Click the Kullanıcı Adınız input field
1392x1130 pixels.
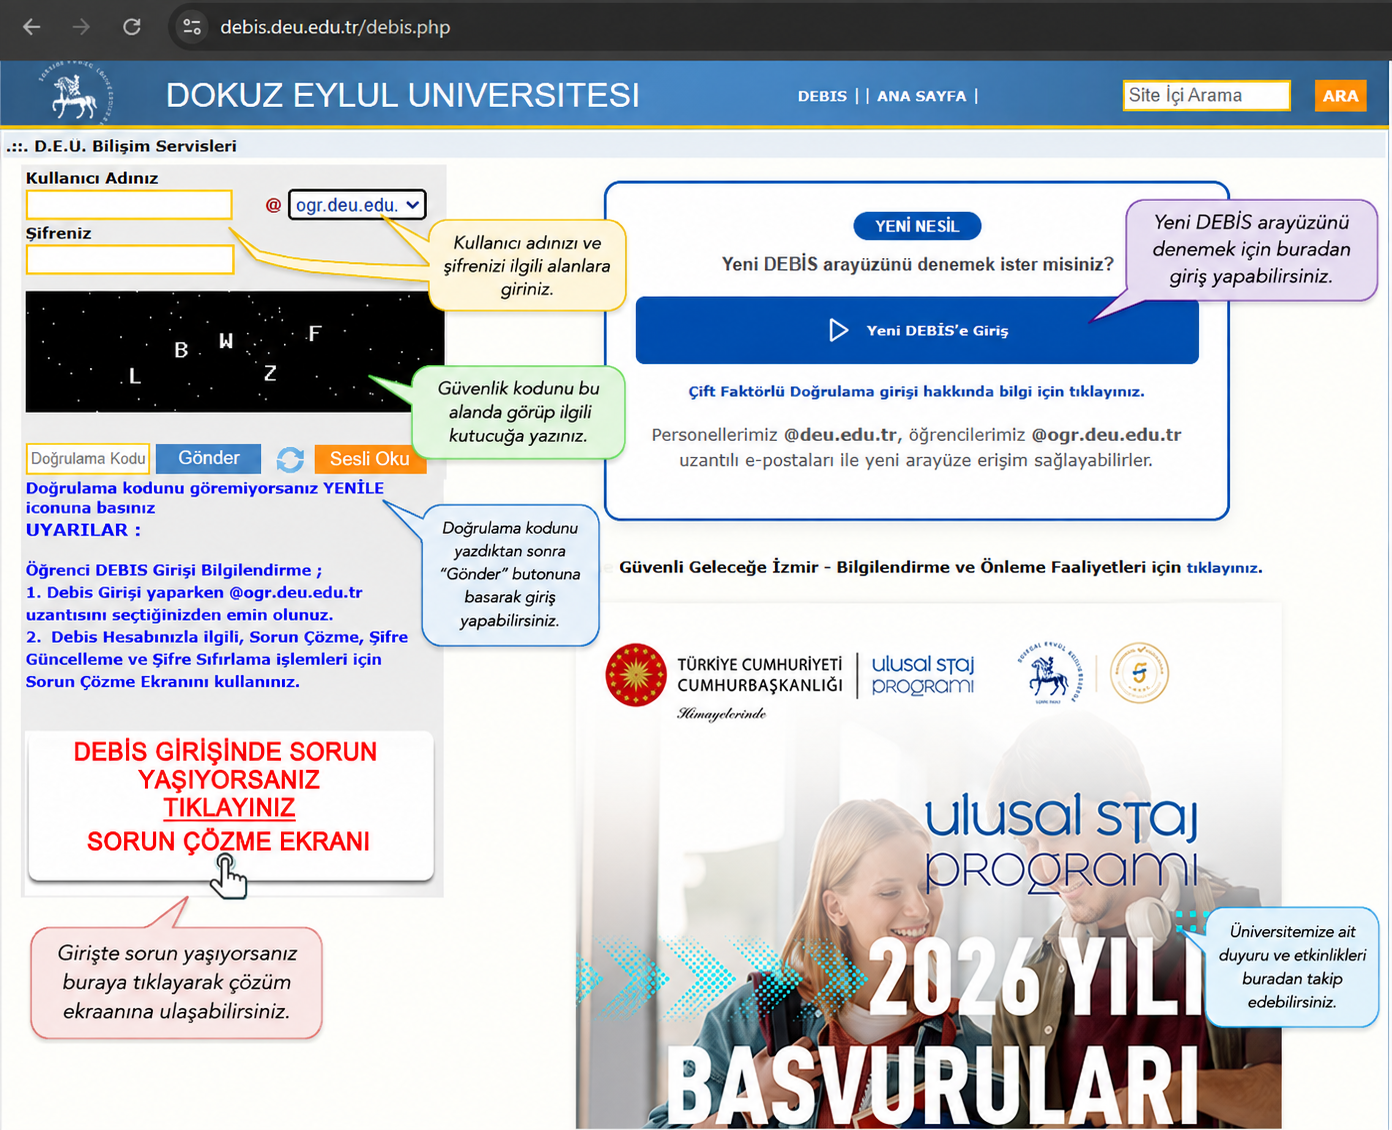tap(129, 205)
